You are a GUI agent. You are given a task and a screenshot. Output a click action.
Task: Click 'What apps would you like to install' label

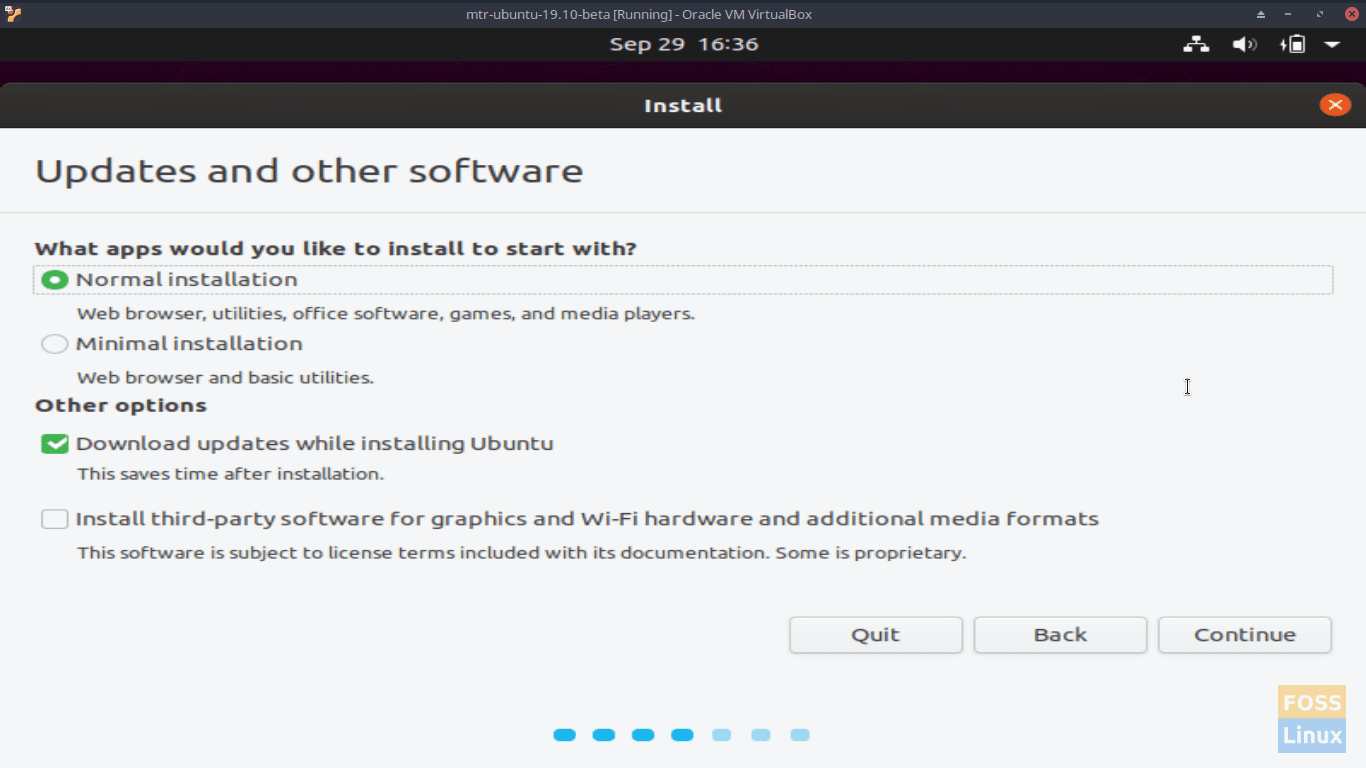[336, 249]
